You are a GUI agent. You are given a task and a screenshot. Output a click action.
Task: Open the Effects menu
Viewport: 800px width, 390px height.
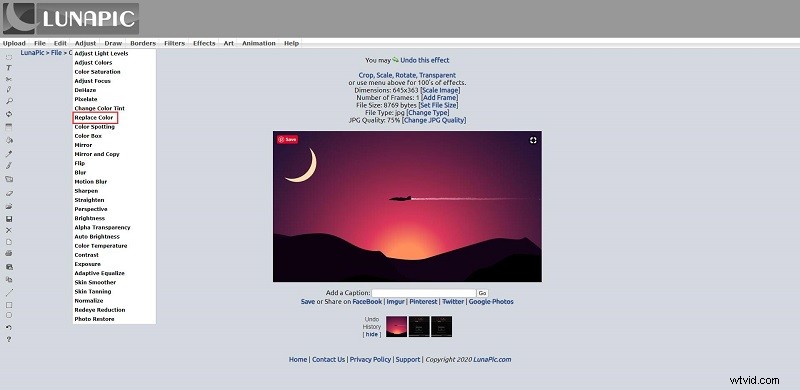point(204,43)
